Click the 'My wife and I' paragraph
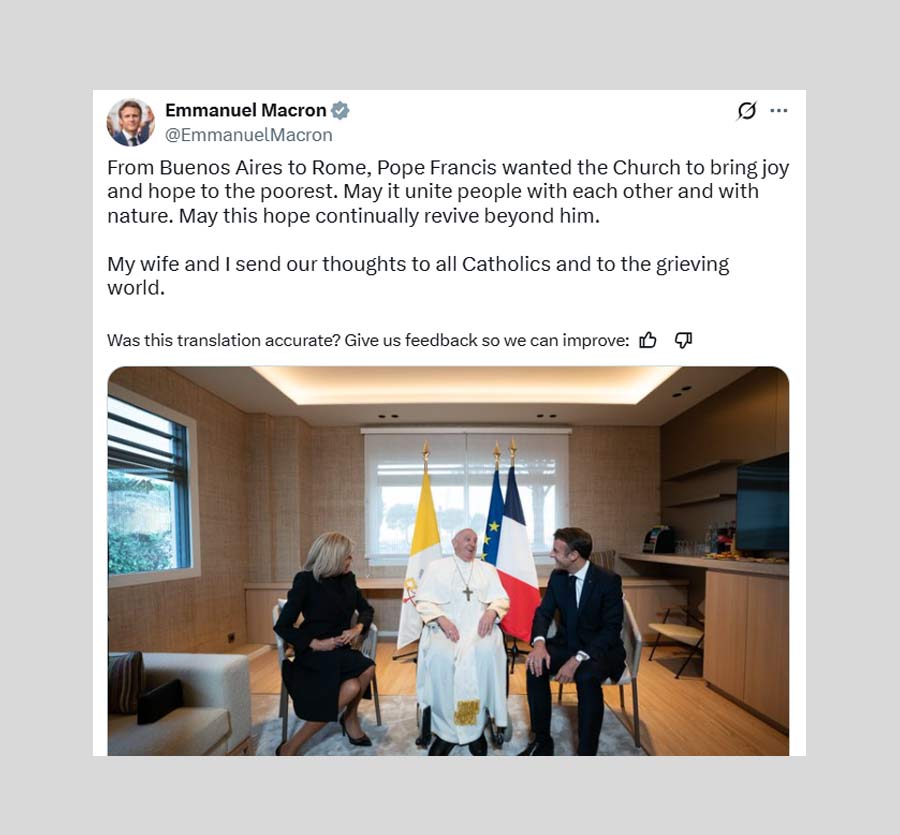Viewport: 900px width, 835px height. tap(418, 275)
